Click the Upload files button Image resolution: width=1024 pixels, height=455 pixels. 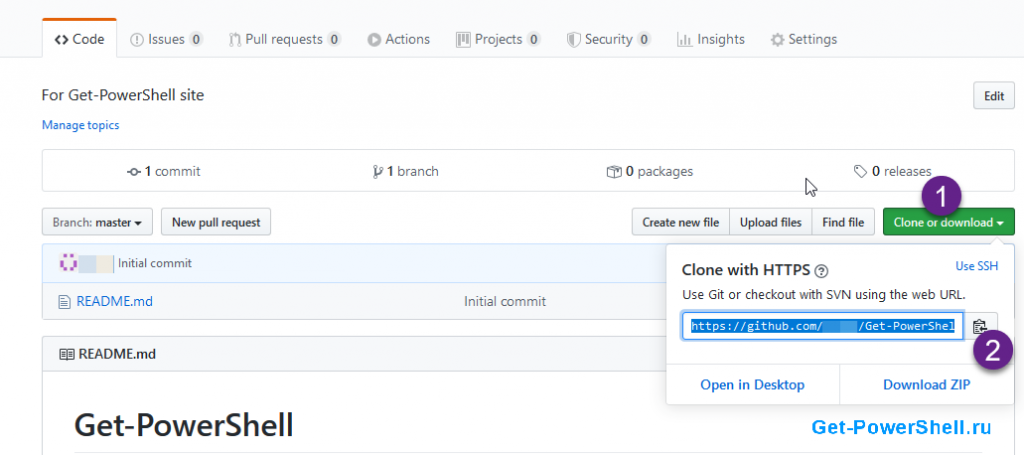click(771, 222)
